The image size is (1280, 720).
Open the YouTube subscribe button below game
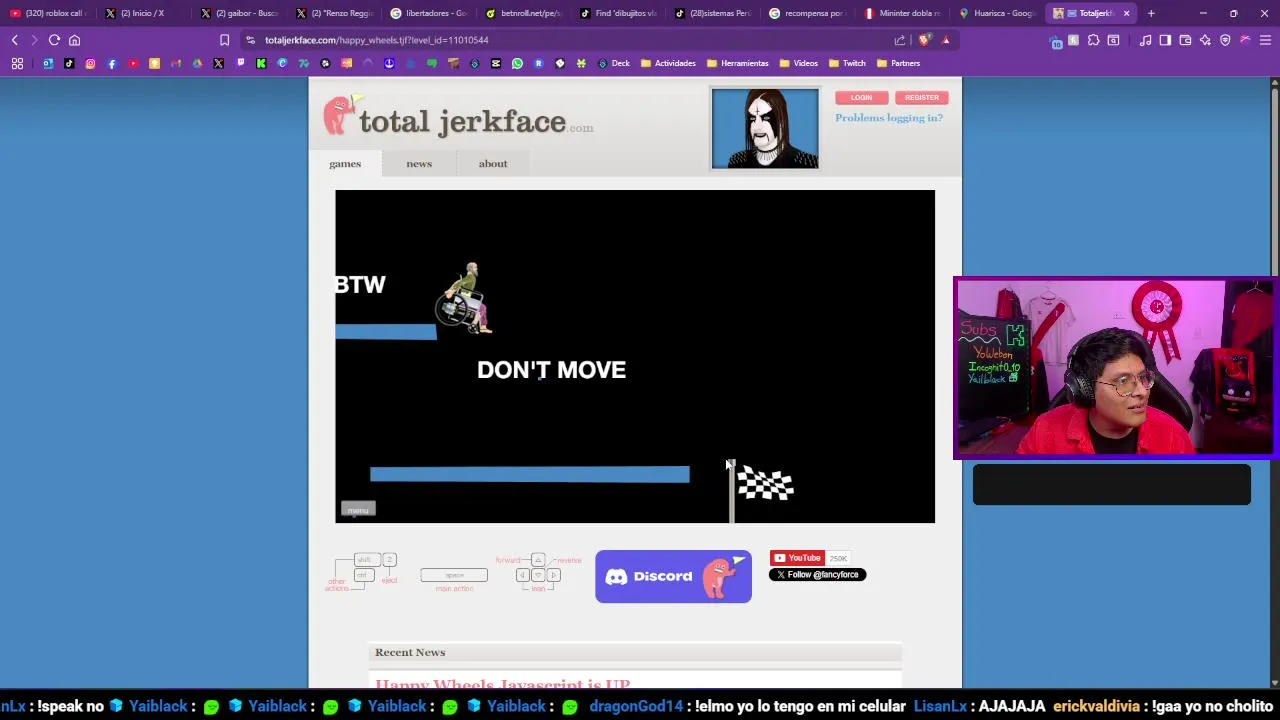795,558
